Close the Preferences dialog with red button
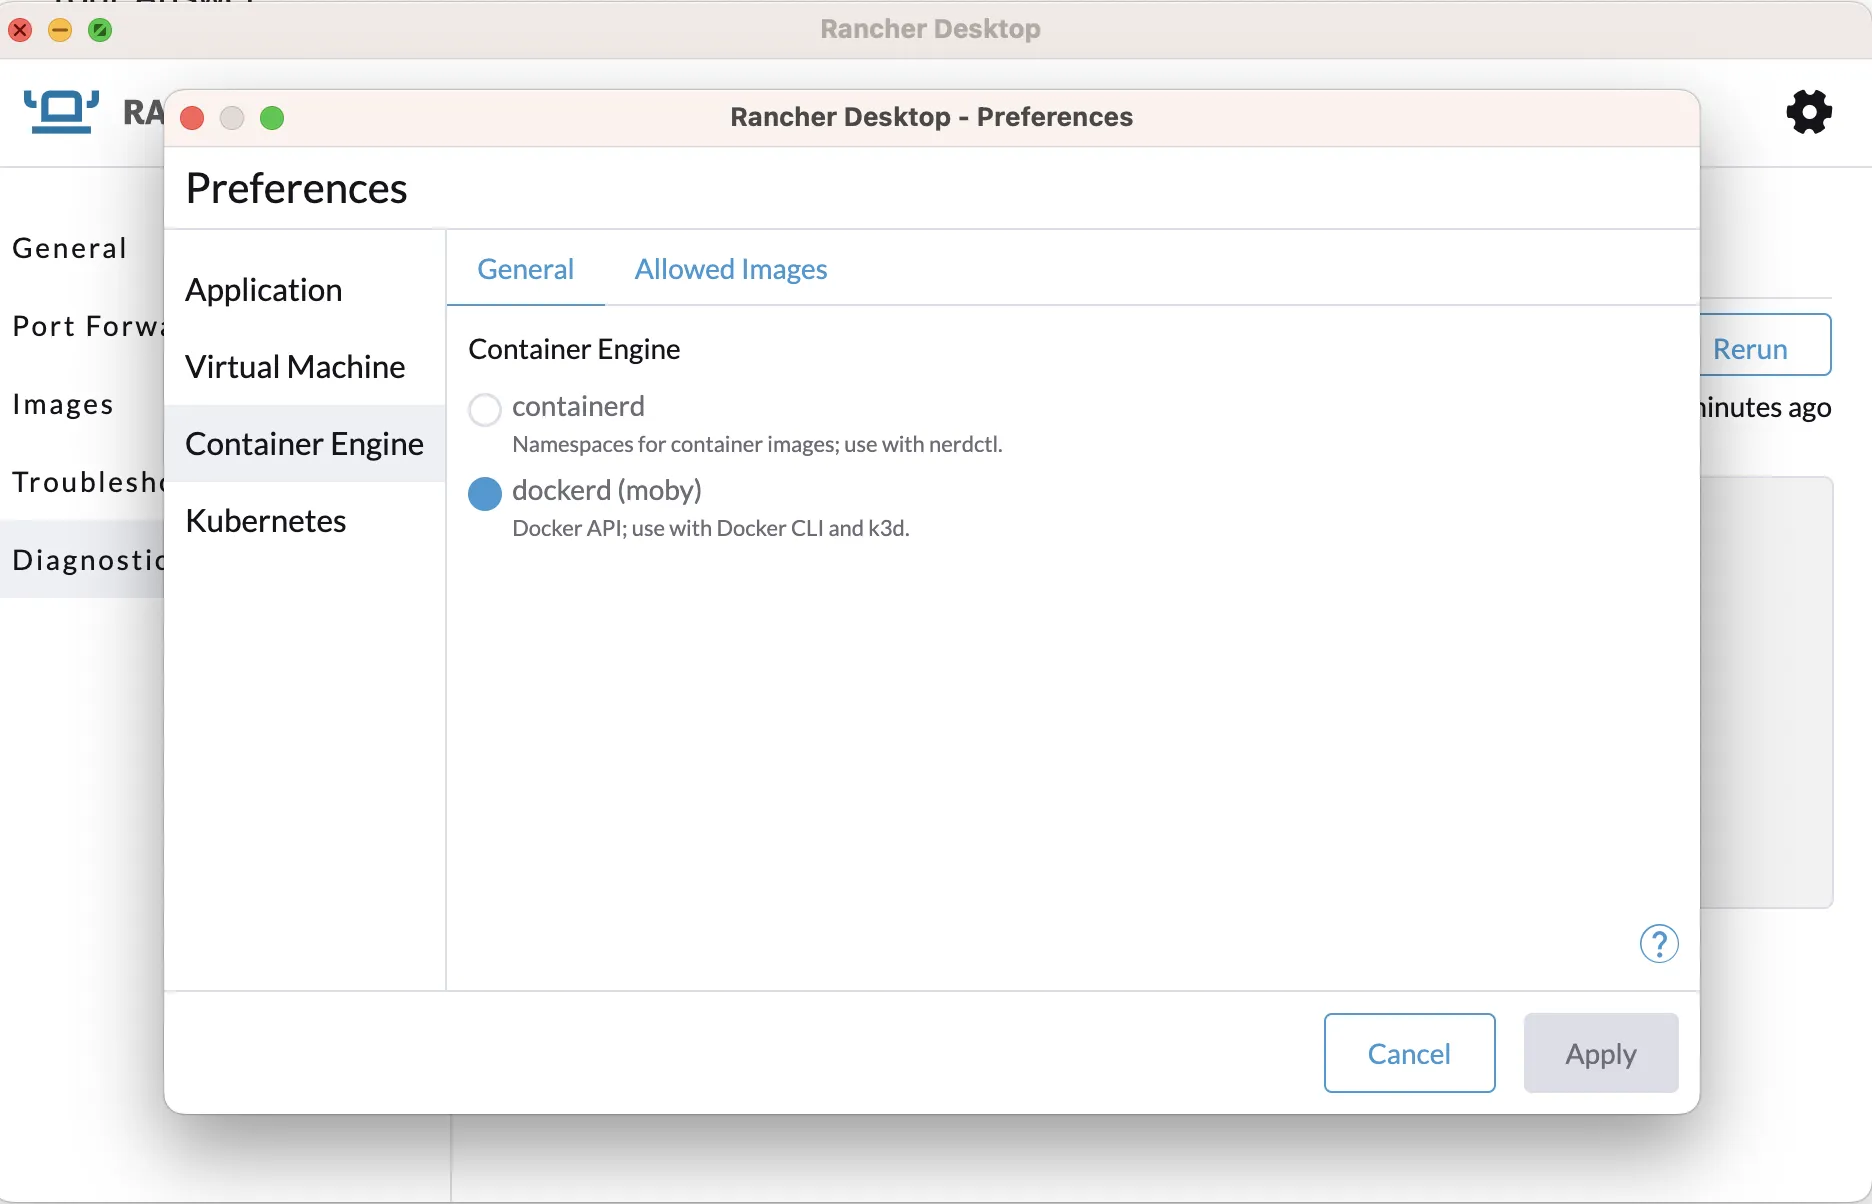 192,118
